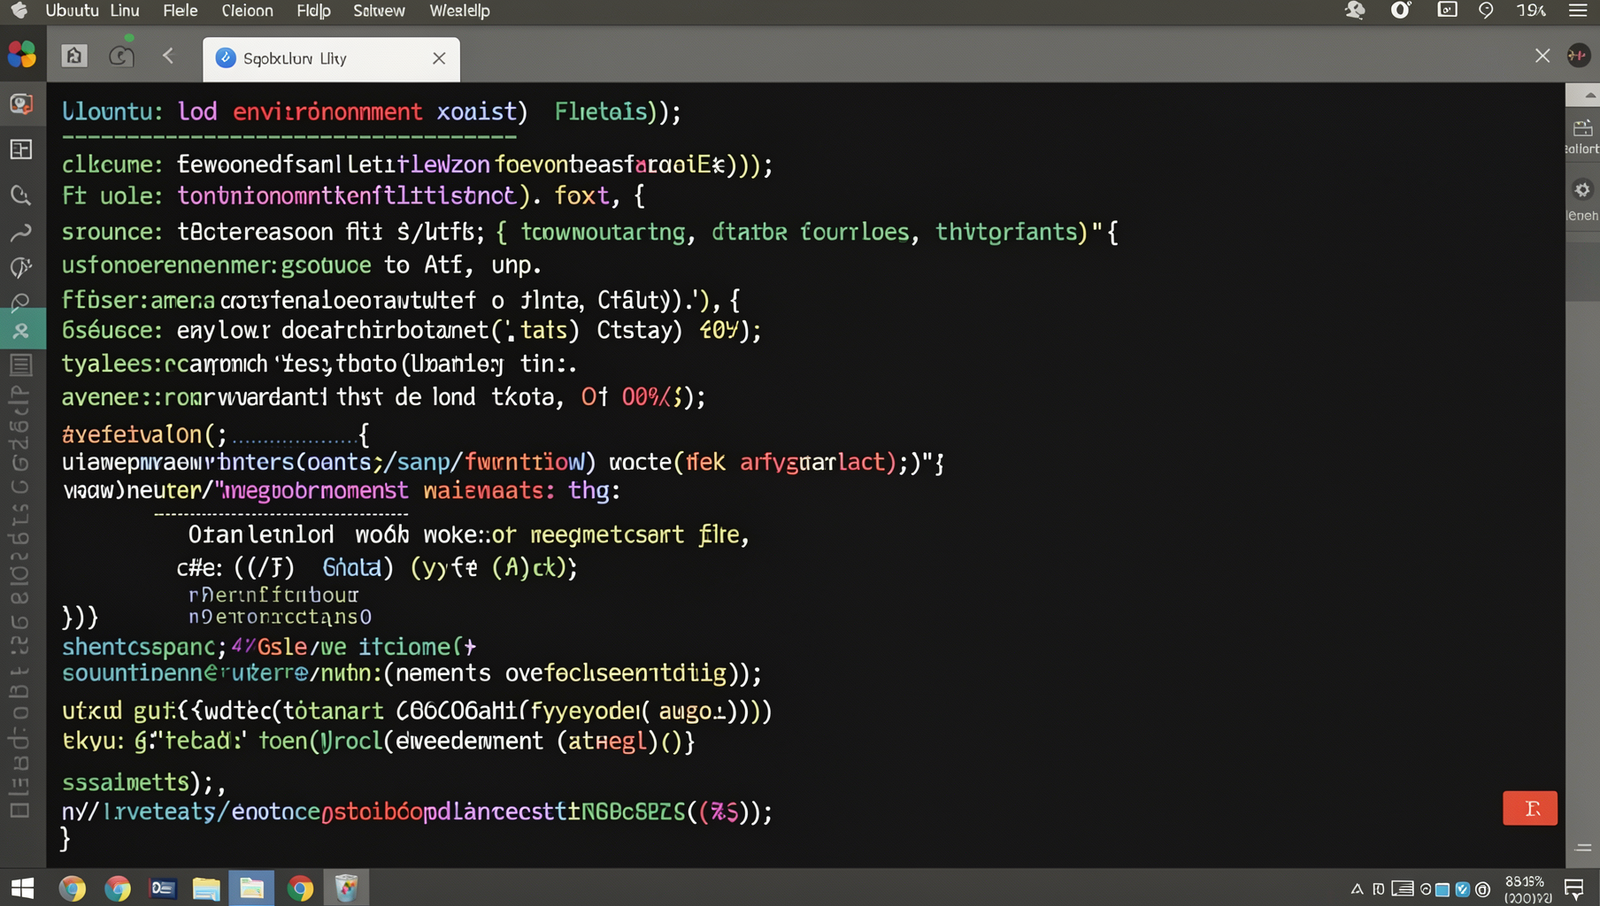The width and height of the screenshot is (1600, 906).
Task: Click the green label 'srounce:'
Action: 112,232
